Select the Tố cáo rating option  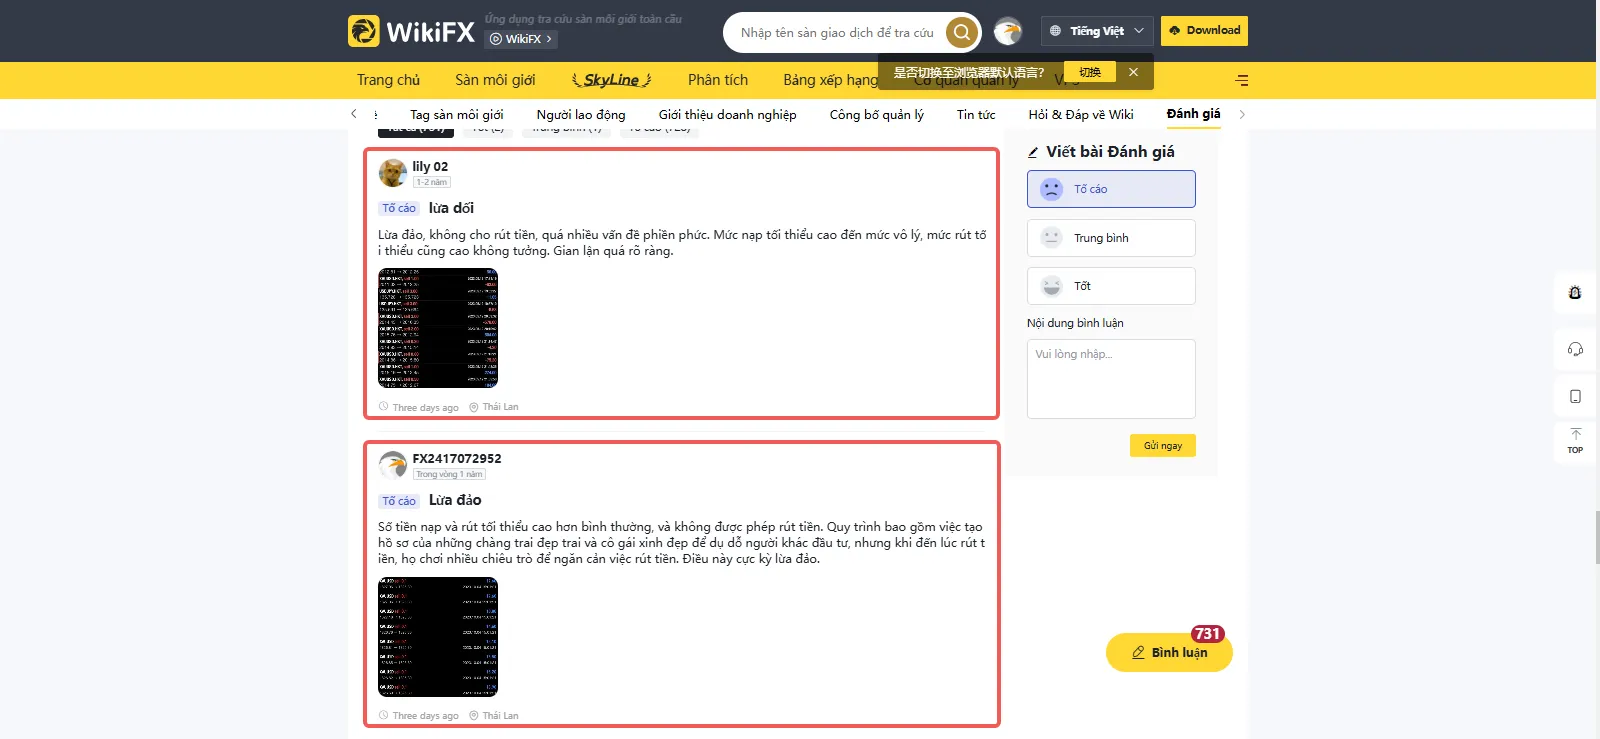1111,189
